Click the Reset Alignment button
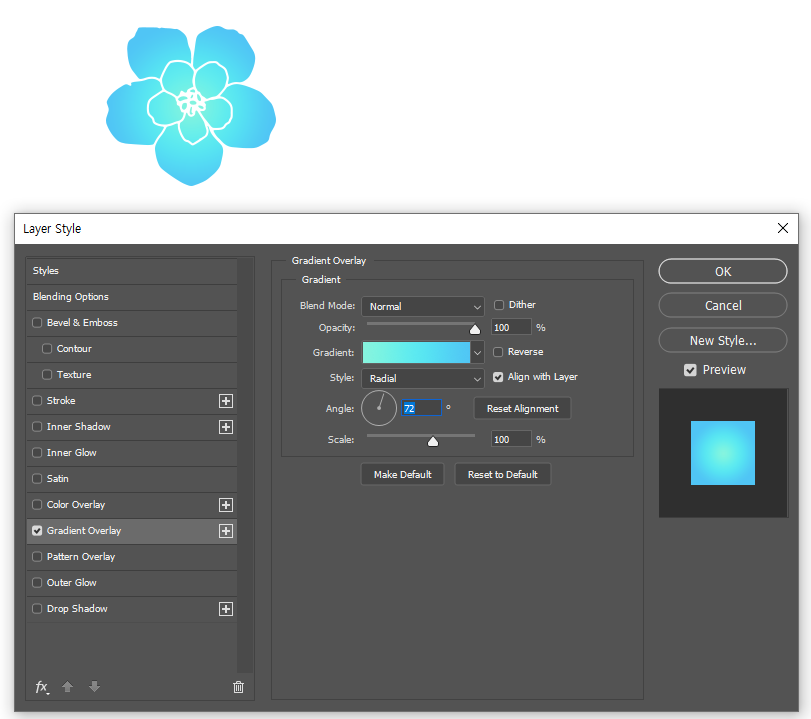 (522, 408)
